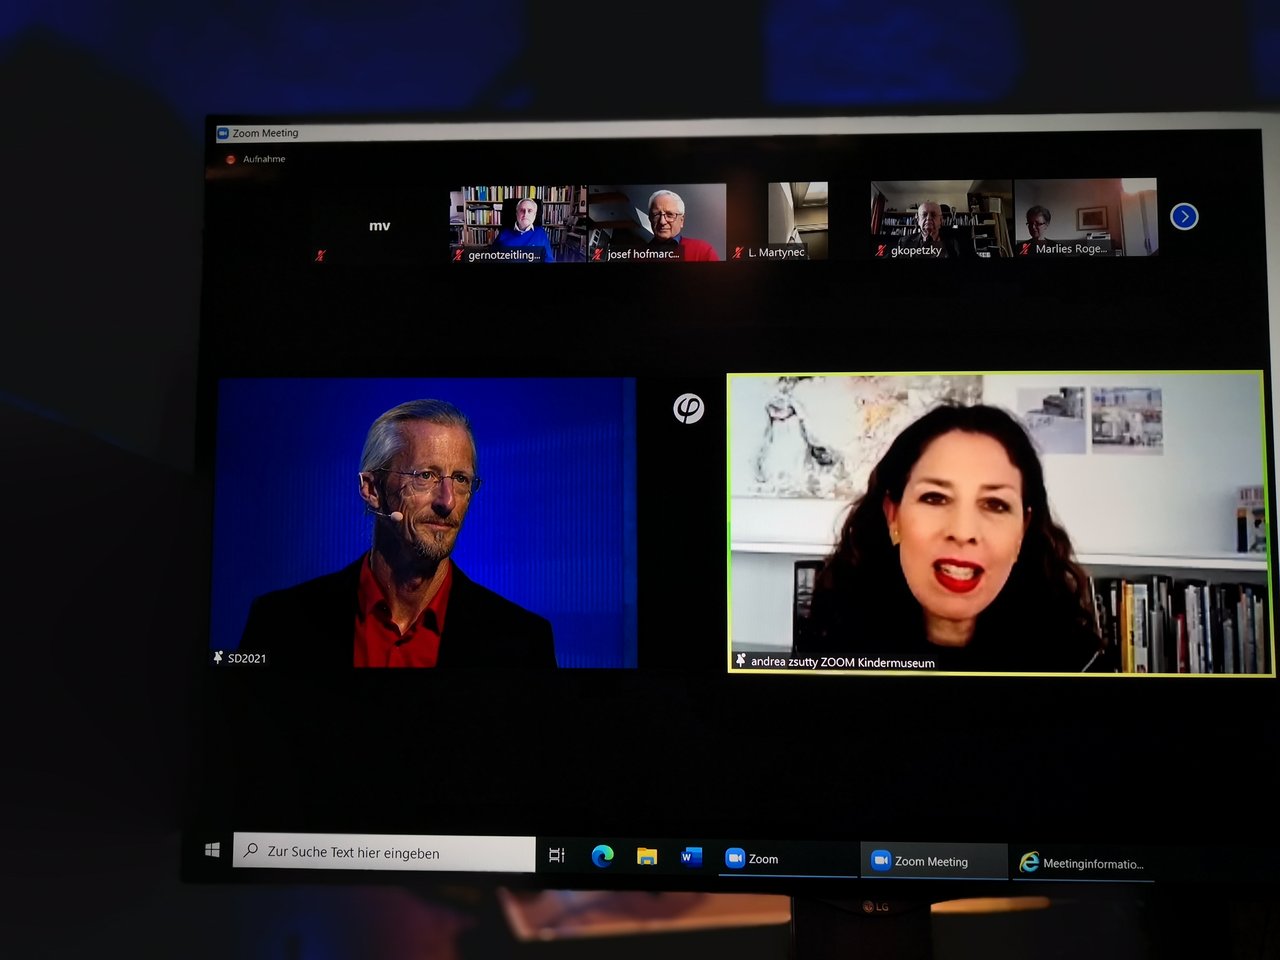
Task: Click the muted microphone icon of gernotzeitling
Action: 458,255
